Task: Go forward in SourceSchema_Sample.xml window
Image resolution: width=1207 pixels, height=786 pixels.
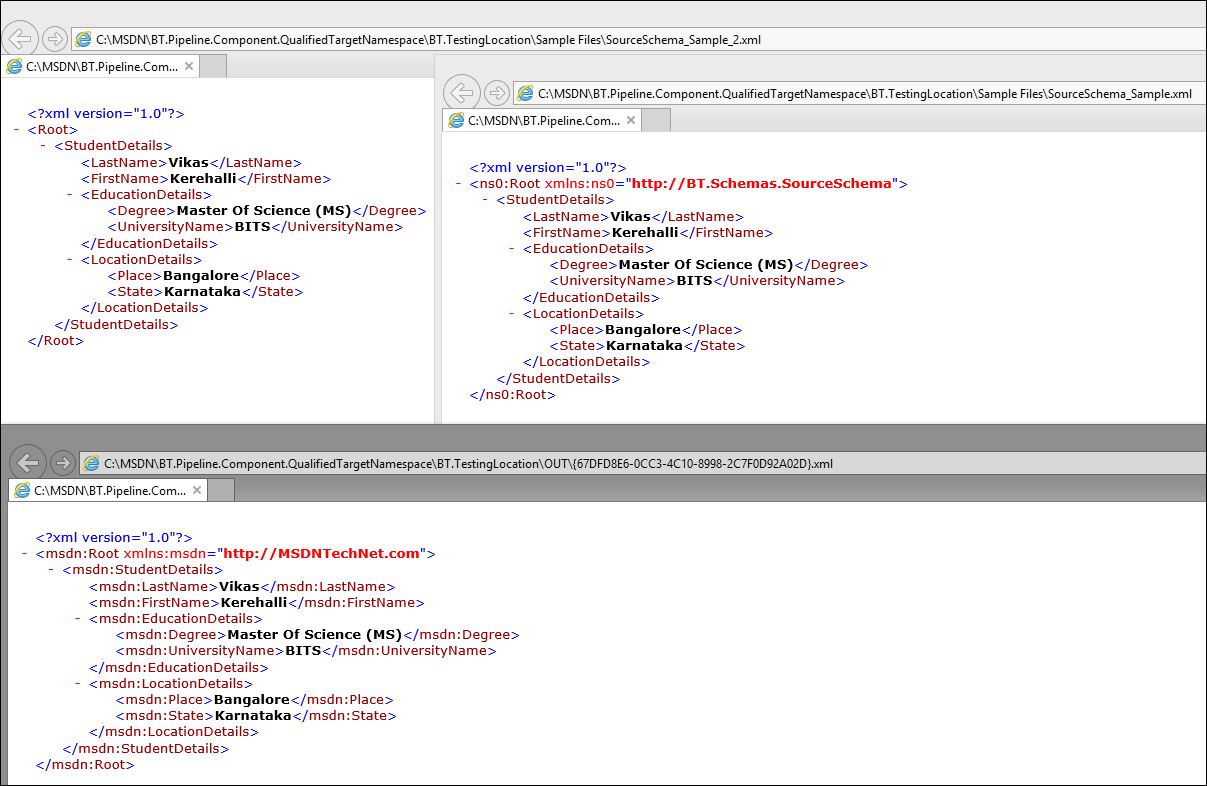Action: [496, 93]
